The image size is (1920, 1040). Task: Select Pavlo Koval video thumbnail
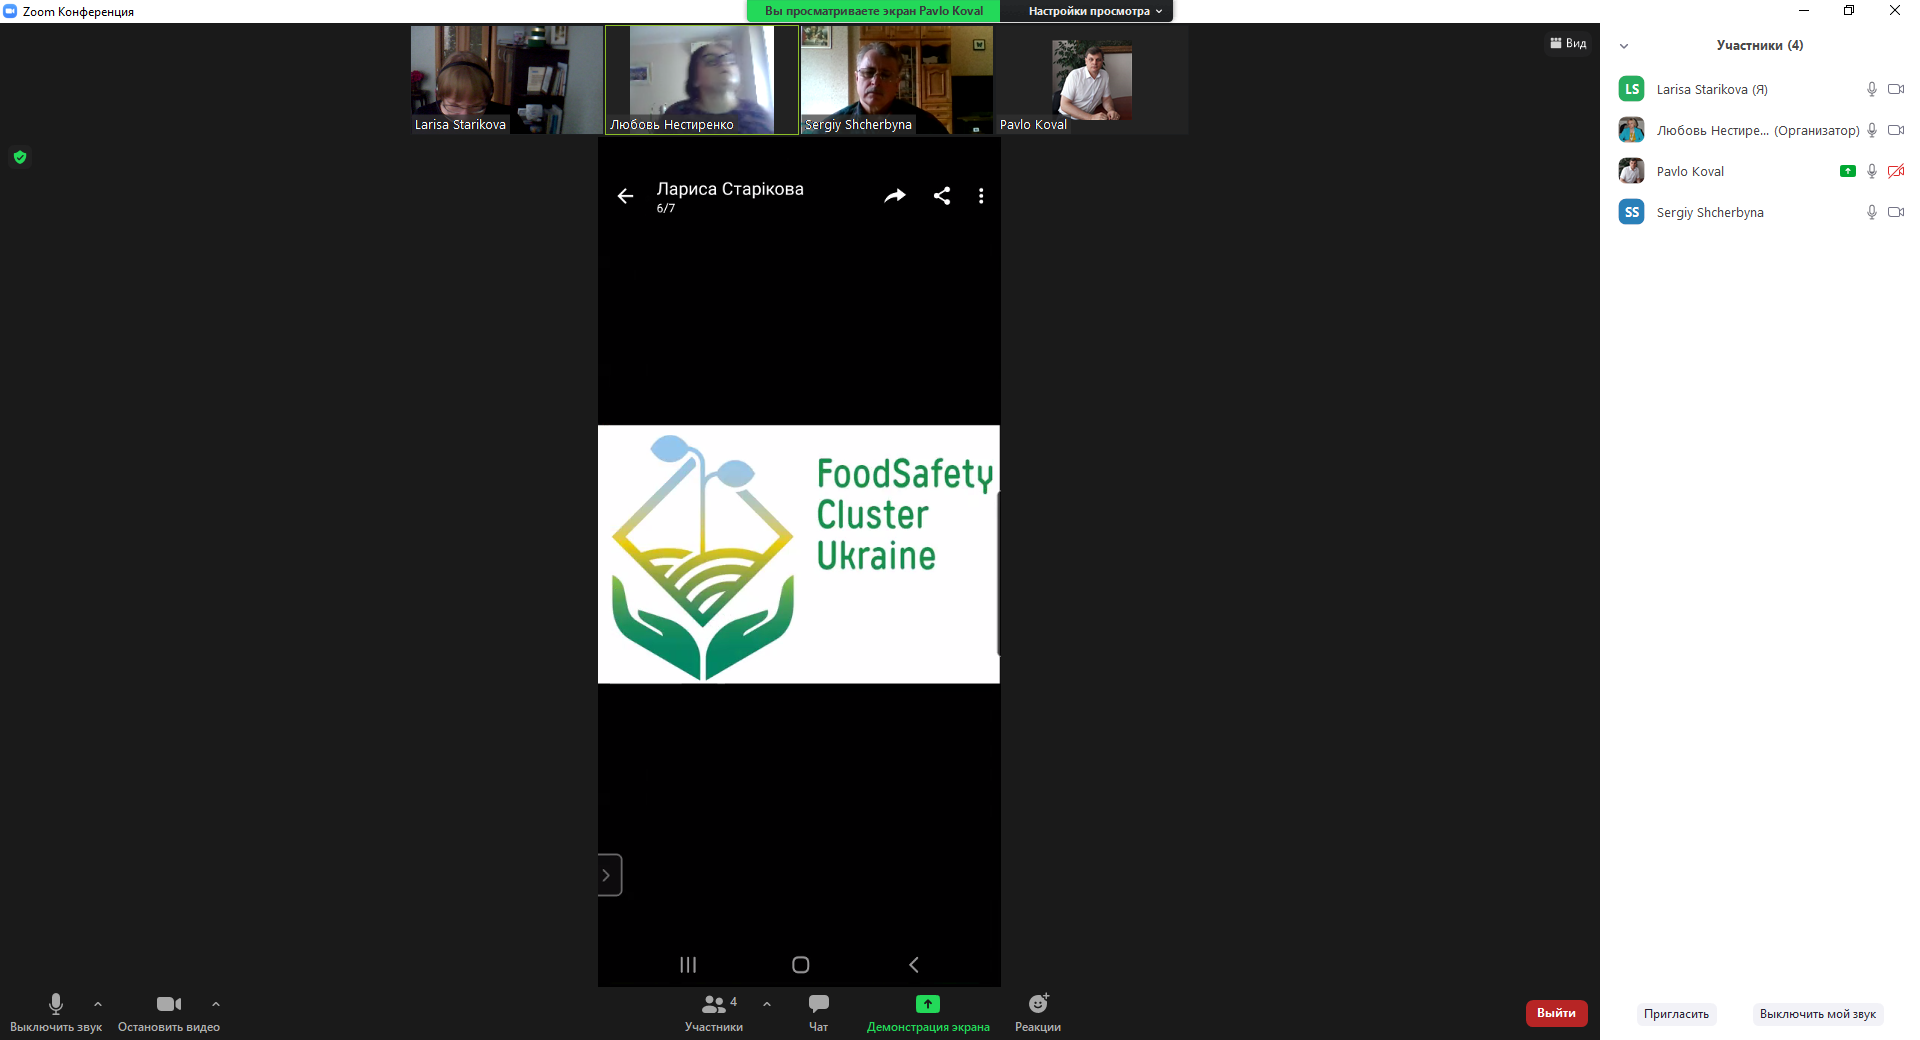coord(1092,80)
